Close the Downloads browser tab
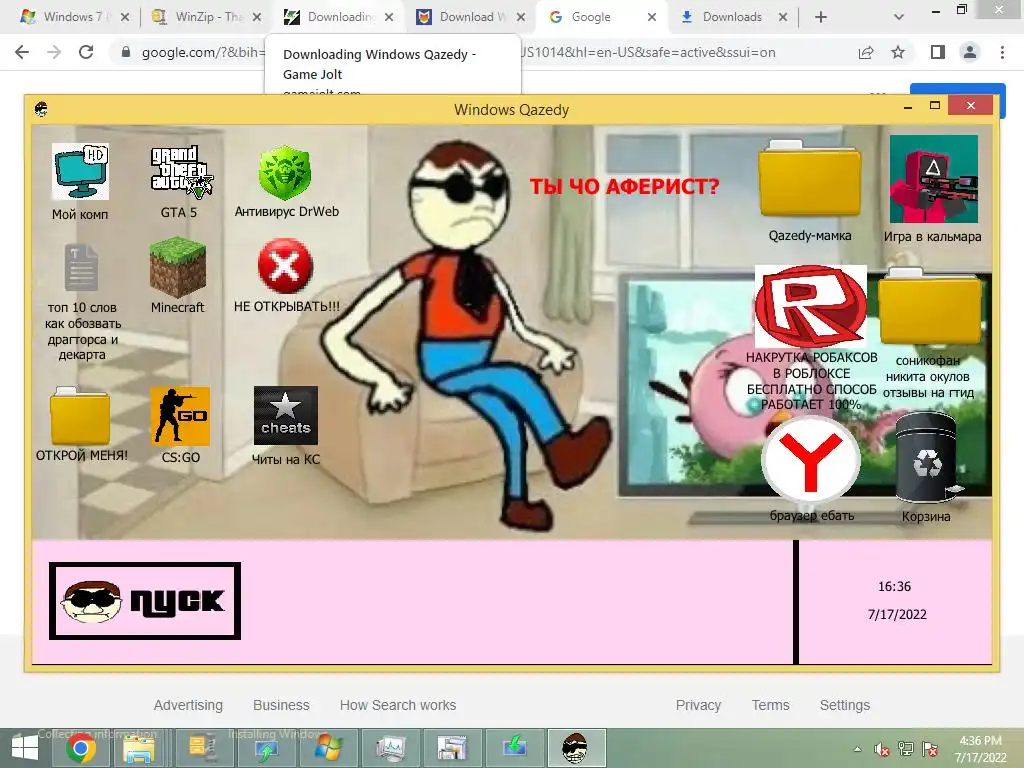 point(782,17)
